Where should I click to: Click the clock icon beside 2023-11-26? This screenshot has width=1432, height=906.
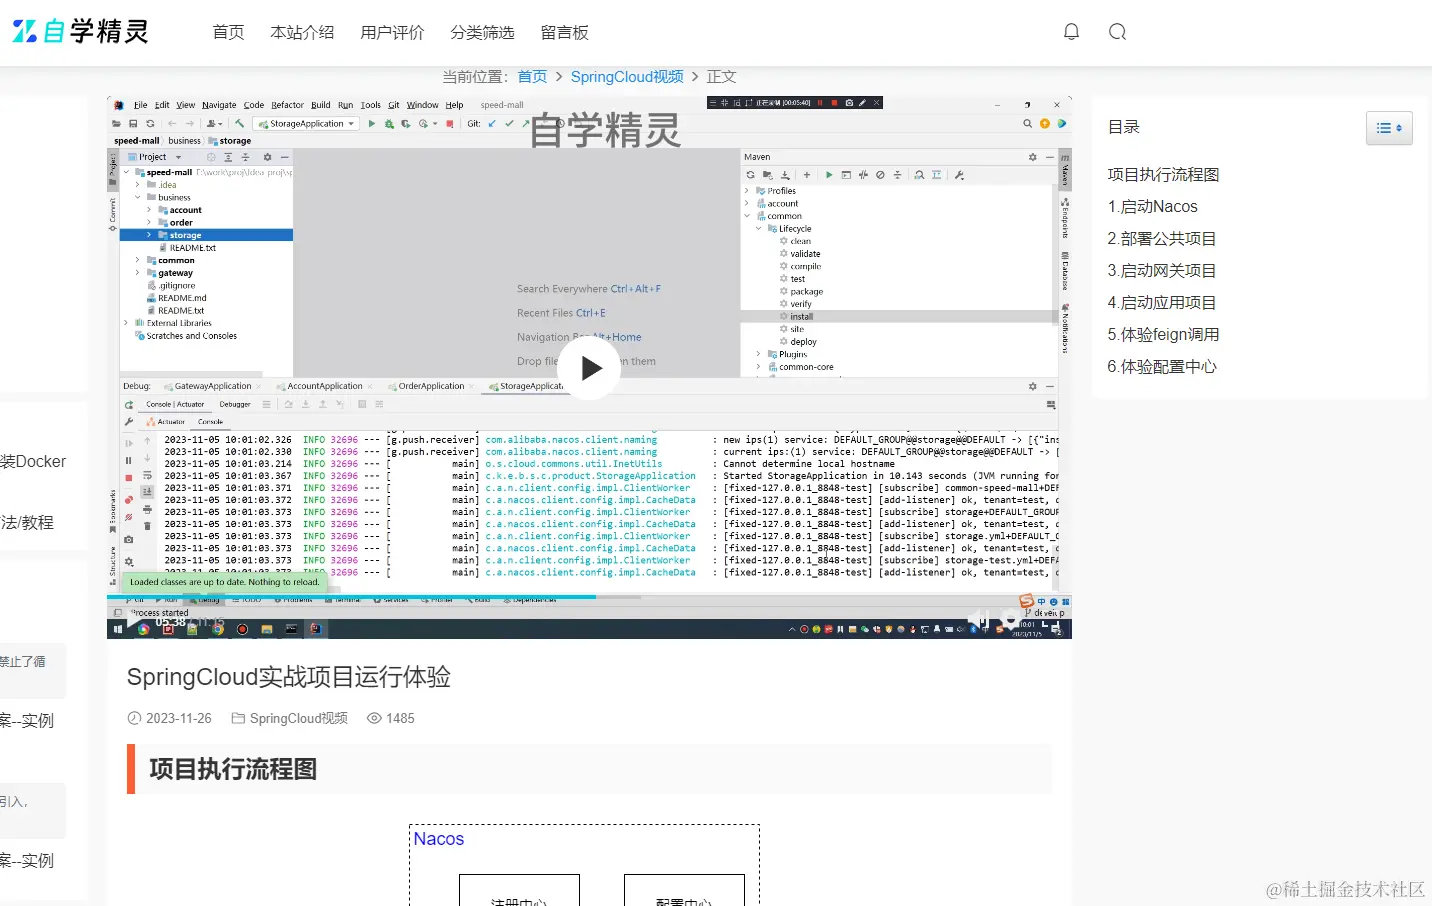pos(135,718)
